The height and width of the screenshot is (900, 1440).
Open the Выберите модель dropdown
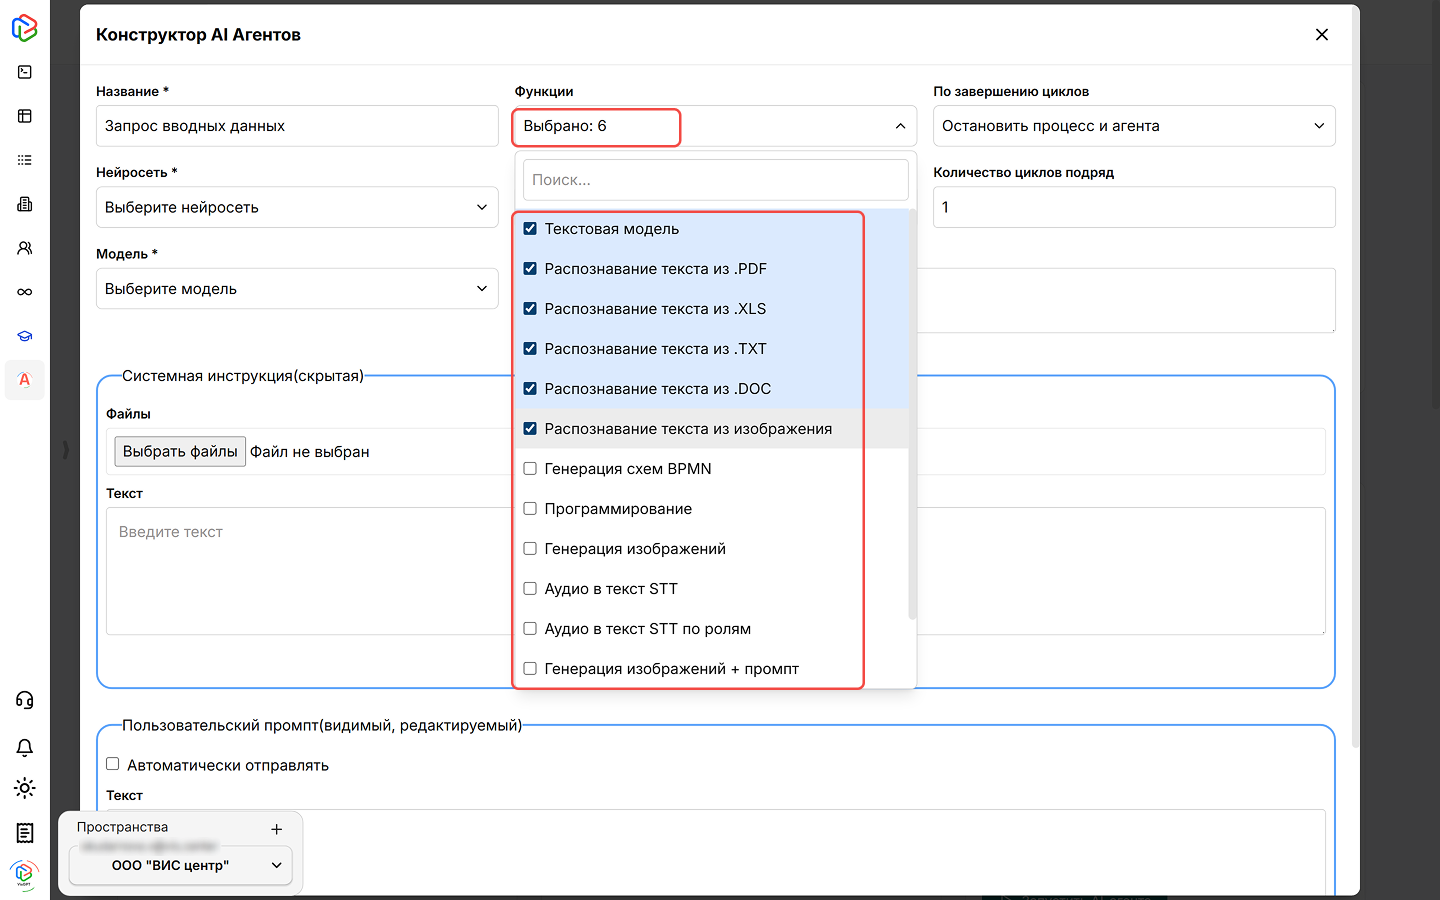tap(297, 289)
